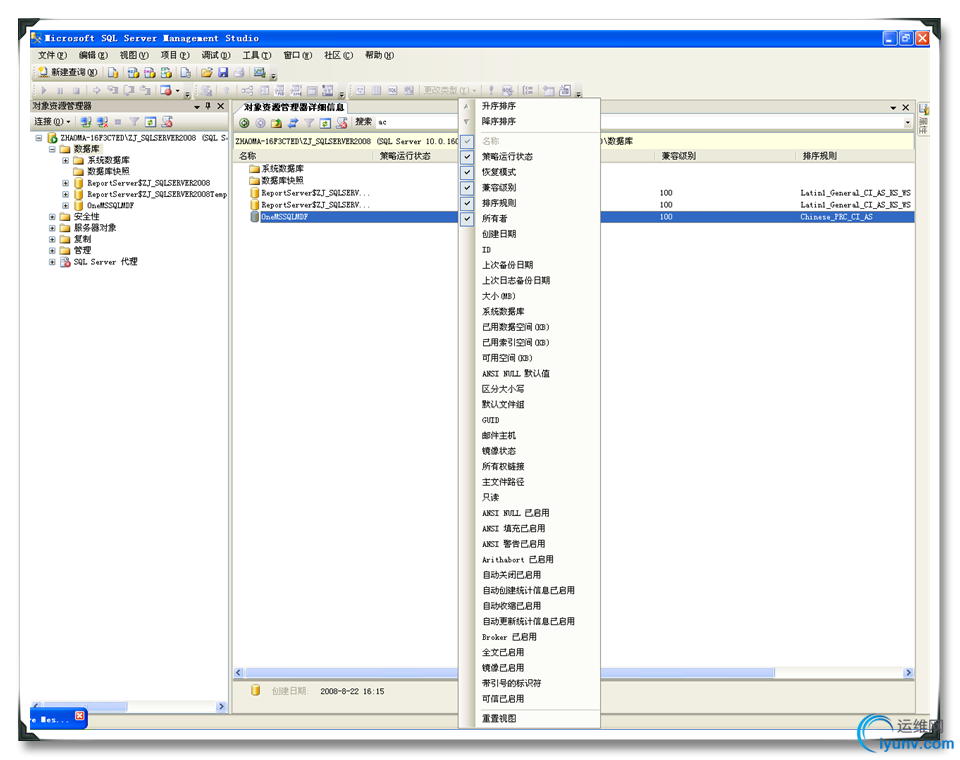Expand the 服务器对象 tree node

[52, 228]
